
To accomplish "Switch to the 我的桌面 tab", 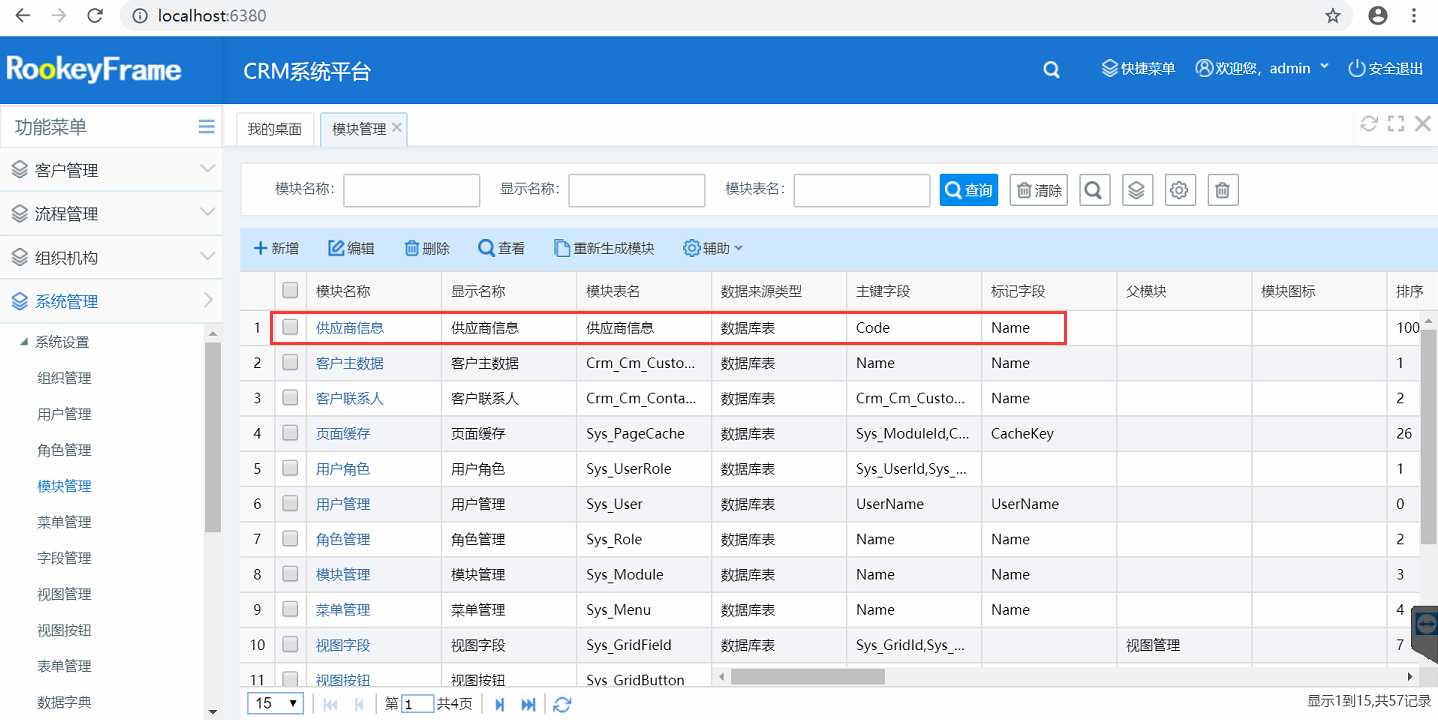I will click(275, 129).
